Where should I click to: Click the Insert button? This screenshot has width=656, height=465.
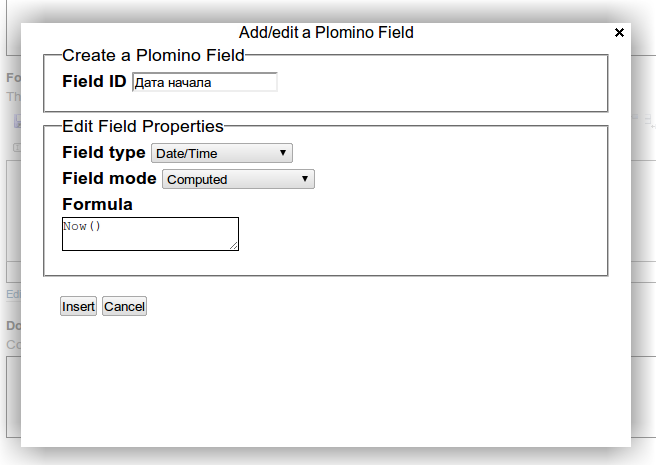pyautogui.click(x=78, y=306)
